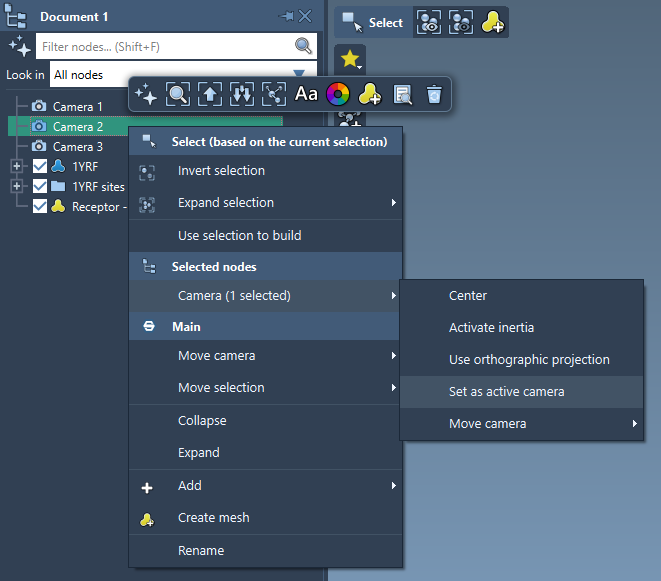Toggle the 1YRF visibility checkbox
661x581 pixels.
tap(40, 167)
